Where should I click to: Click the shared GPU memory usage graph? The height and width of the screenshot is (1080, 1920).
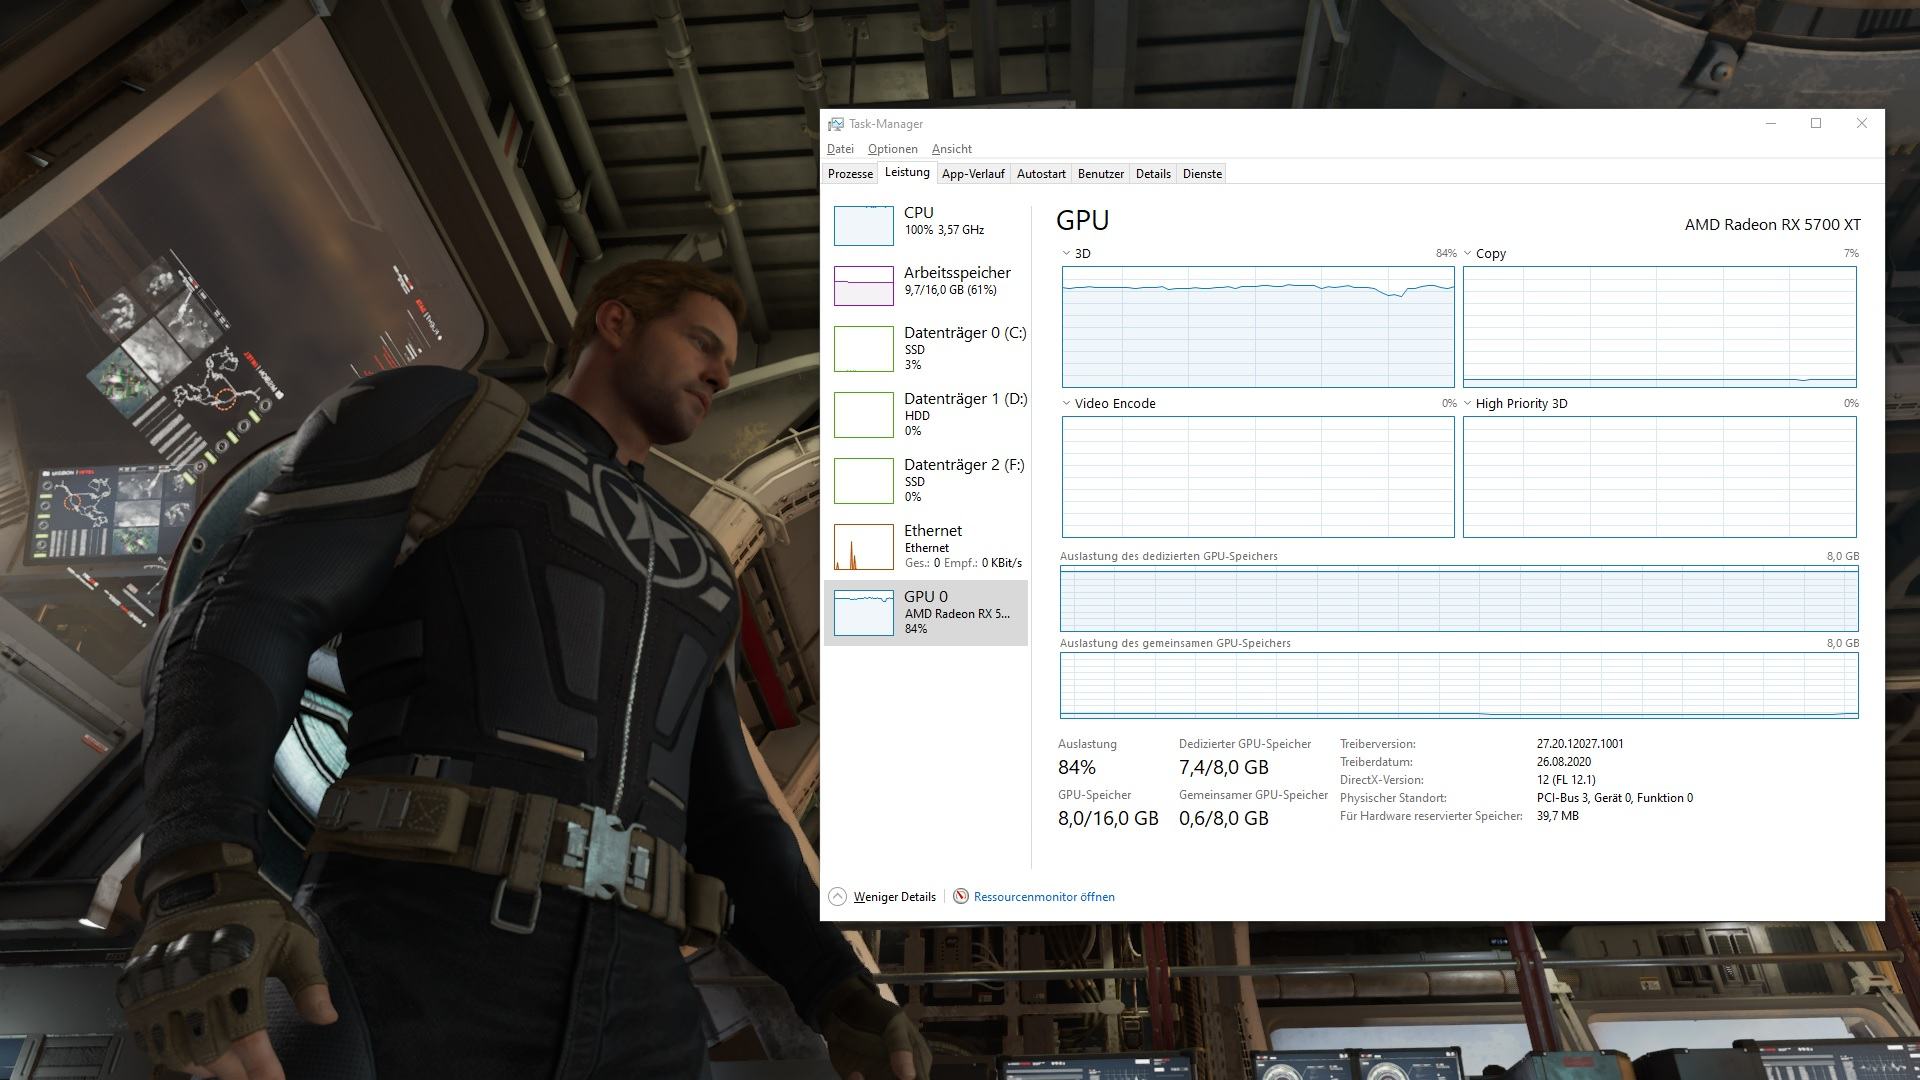point(1459,686)
